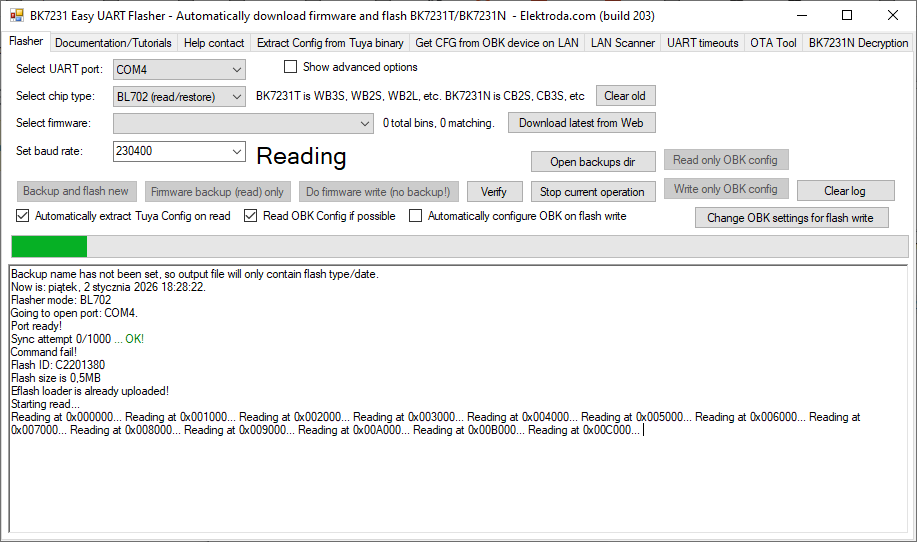The width and height of the screenshot is (917, 542).
Task: Click the 'Reading' status label
Action: (301, 156)
